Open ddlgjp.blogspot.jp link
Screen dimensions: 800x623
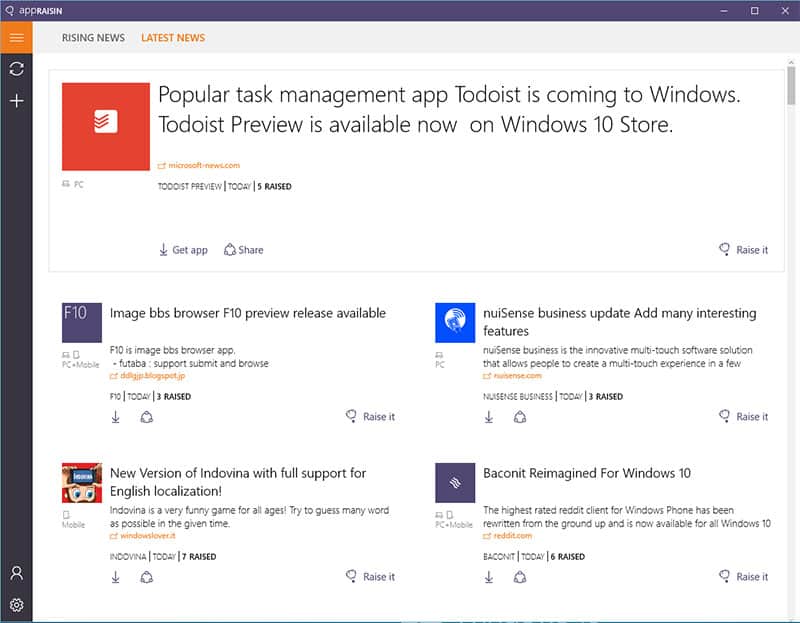[147, 376]
